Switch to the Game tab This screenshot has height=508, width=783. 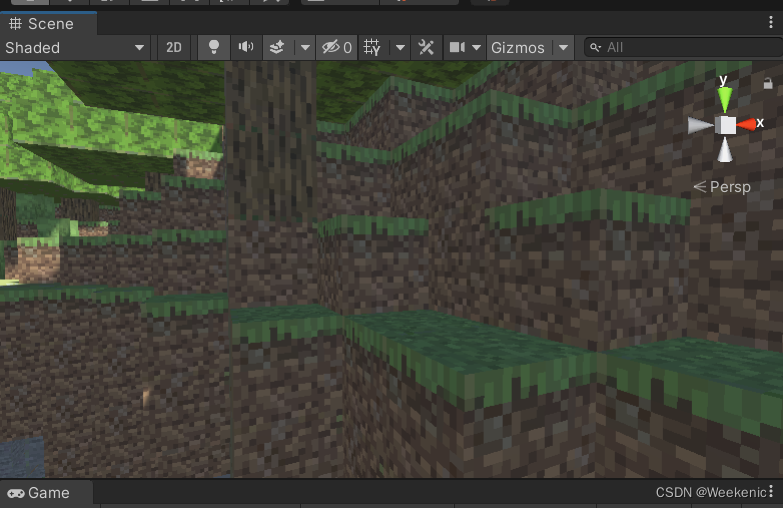coord(46,493)
